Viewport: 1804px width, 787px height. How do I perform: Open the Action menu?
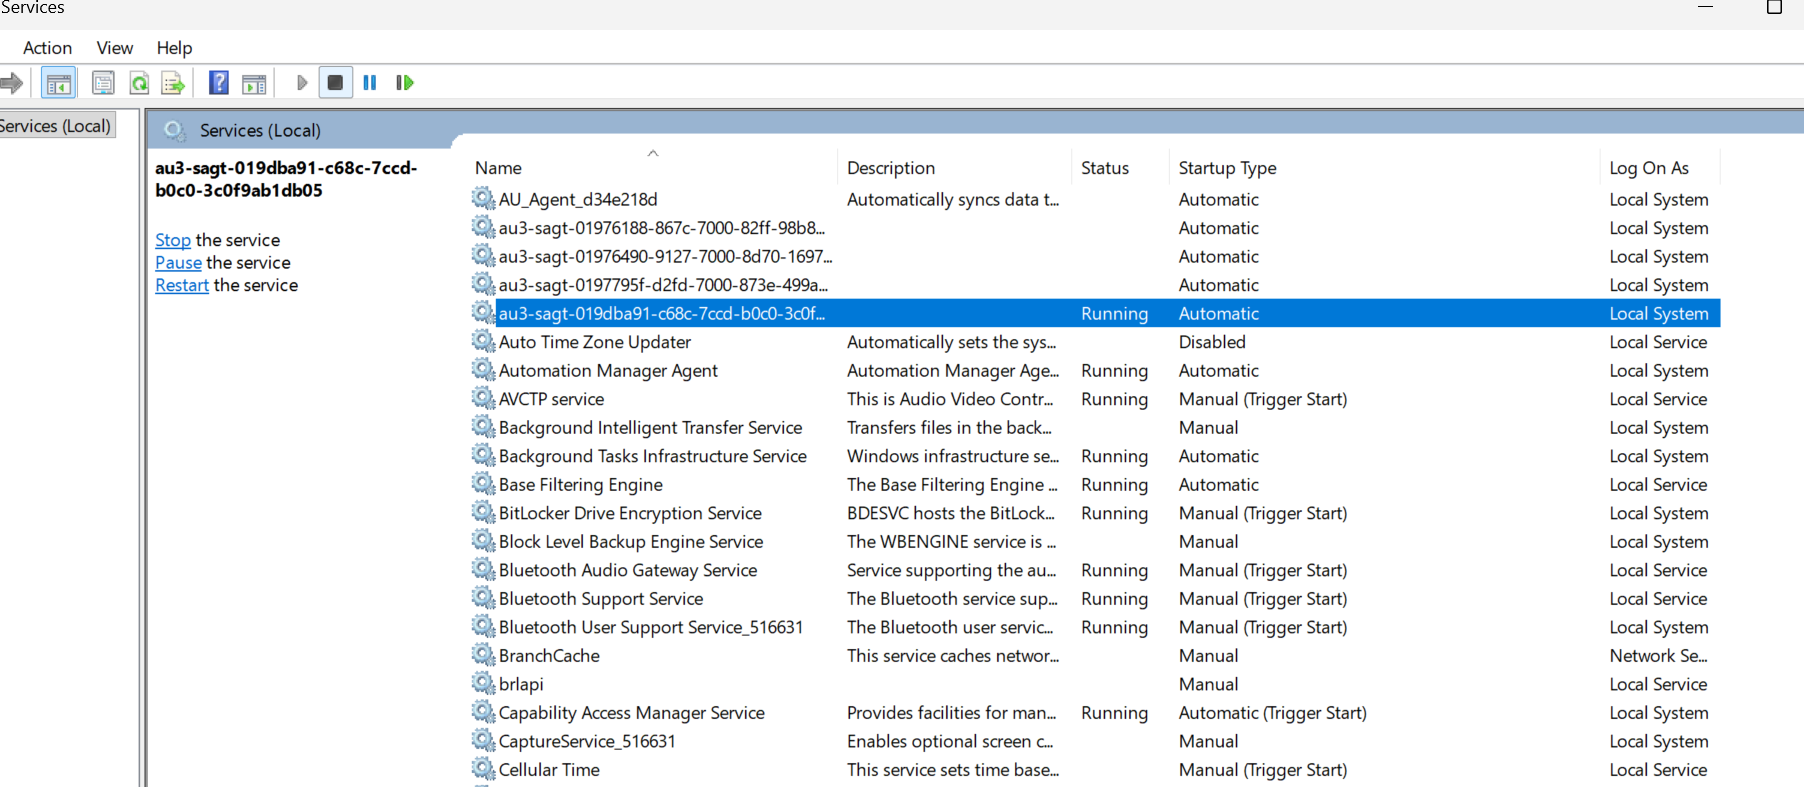(x=48, y=48)
